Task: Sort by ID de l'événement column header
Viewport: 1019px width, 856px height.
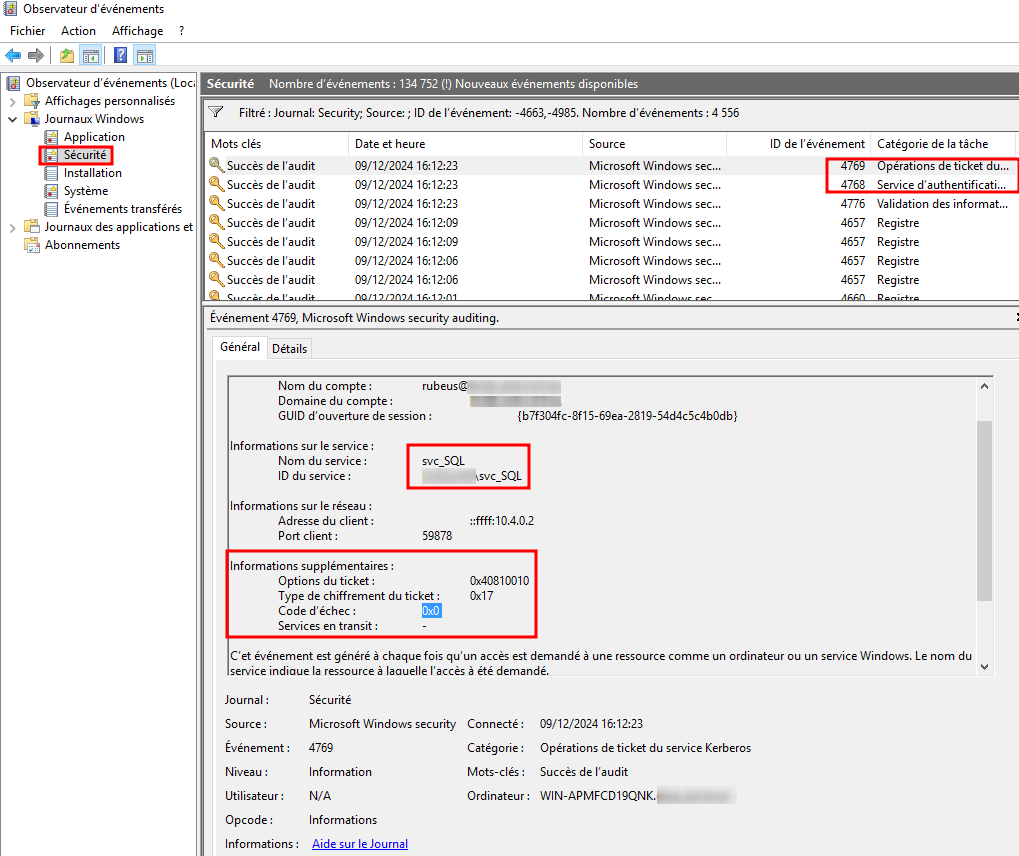Action: point(799,144)
